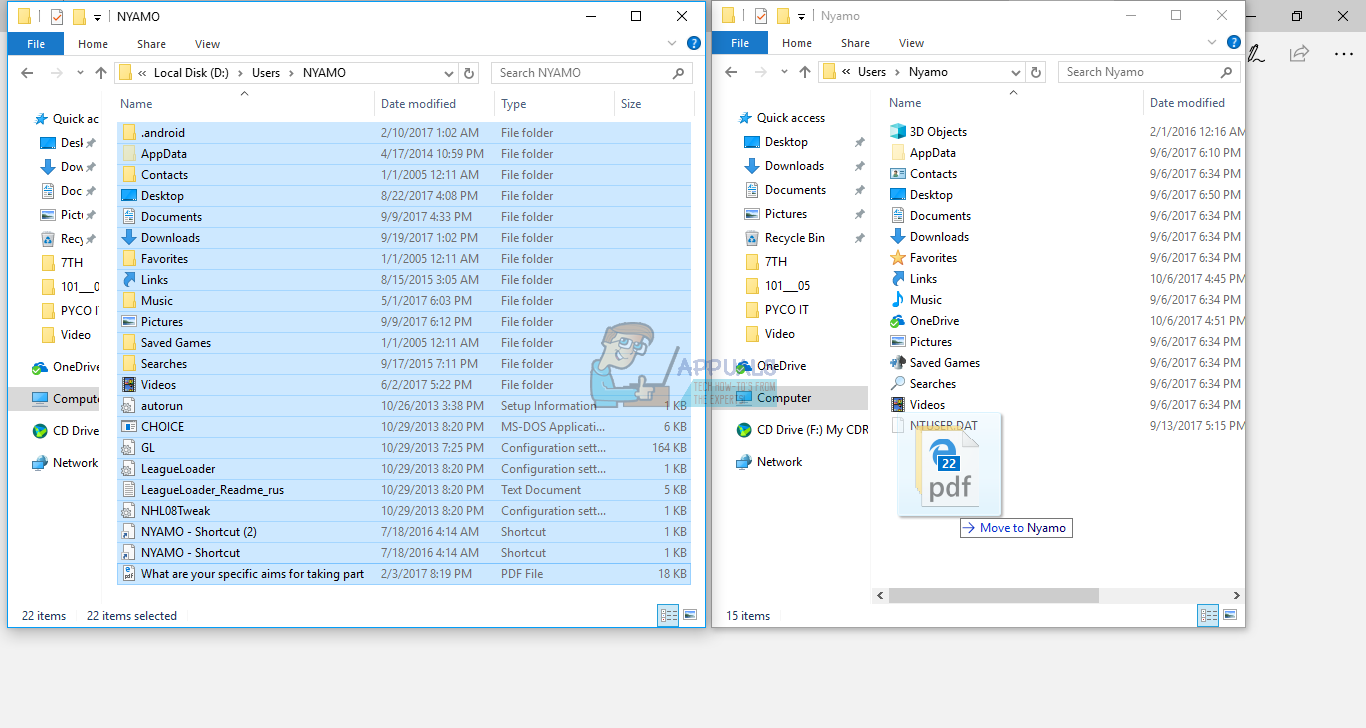Image resolution: width=1366 pixels, height=728 pixels.
Task: Click the refresh button beside Local Disk address bar
Action: point(469,73)
